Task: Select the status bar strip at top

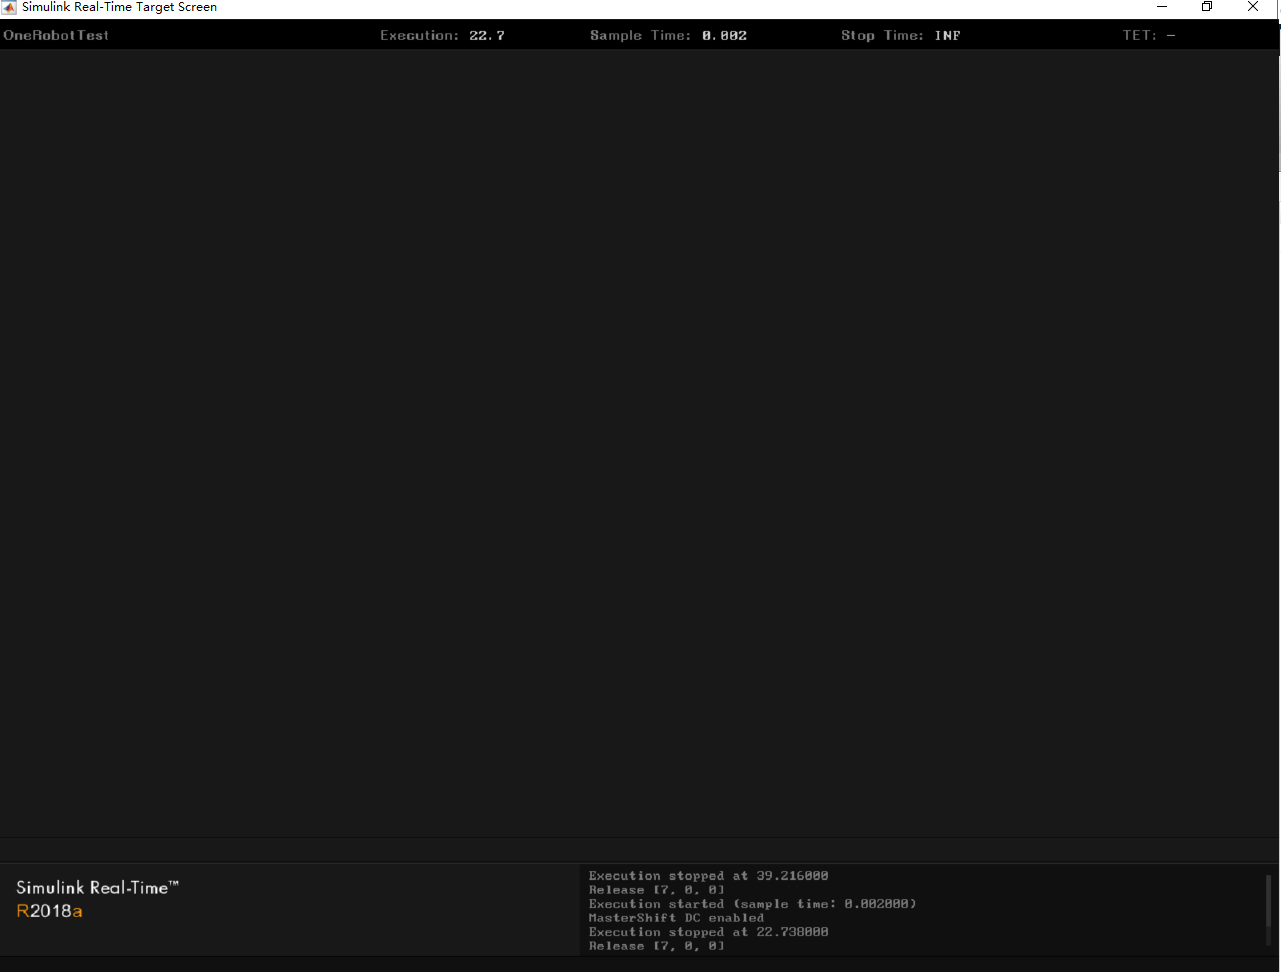Action: (640, 35)
